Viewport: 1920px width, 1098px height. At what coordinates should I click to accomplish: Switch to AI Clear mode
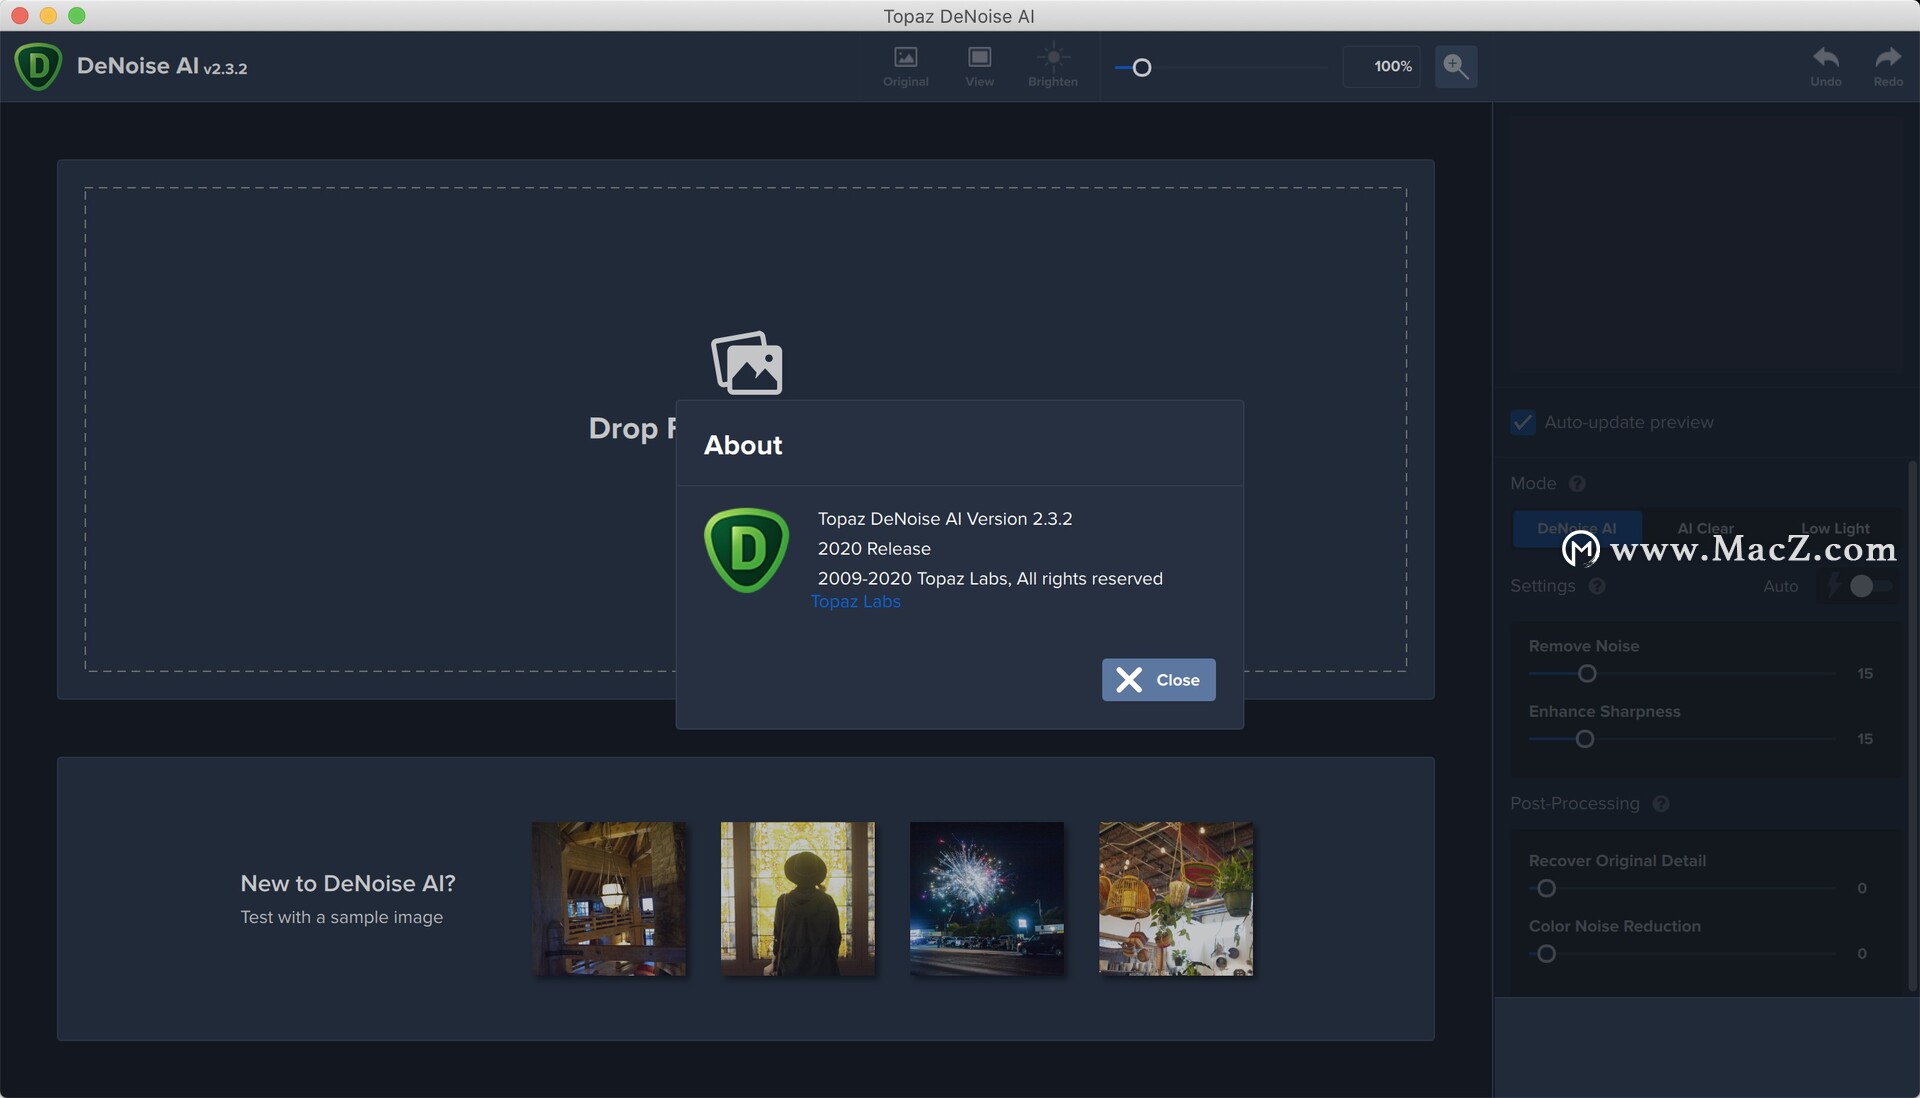pos(1706,528)
